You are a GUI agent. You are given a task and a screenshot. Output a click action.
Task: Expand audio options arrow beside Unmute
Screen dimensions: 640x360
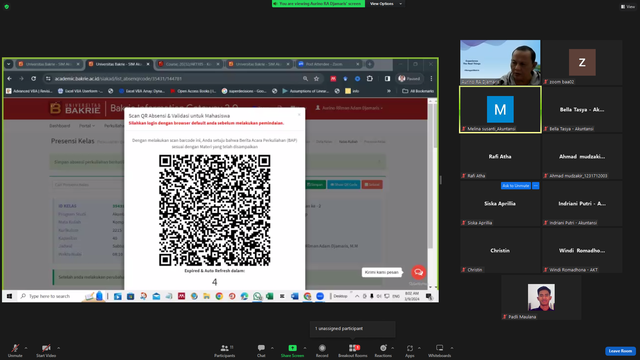tap(26, 348)
